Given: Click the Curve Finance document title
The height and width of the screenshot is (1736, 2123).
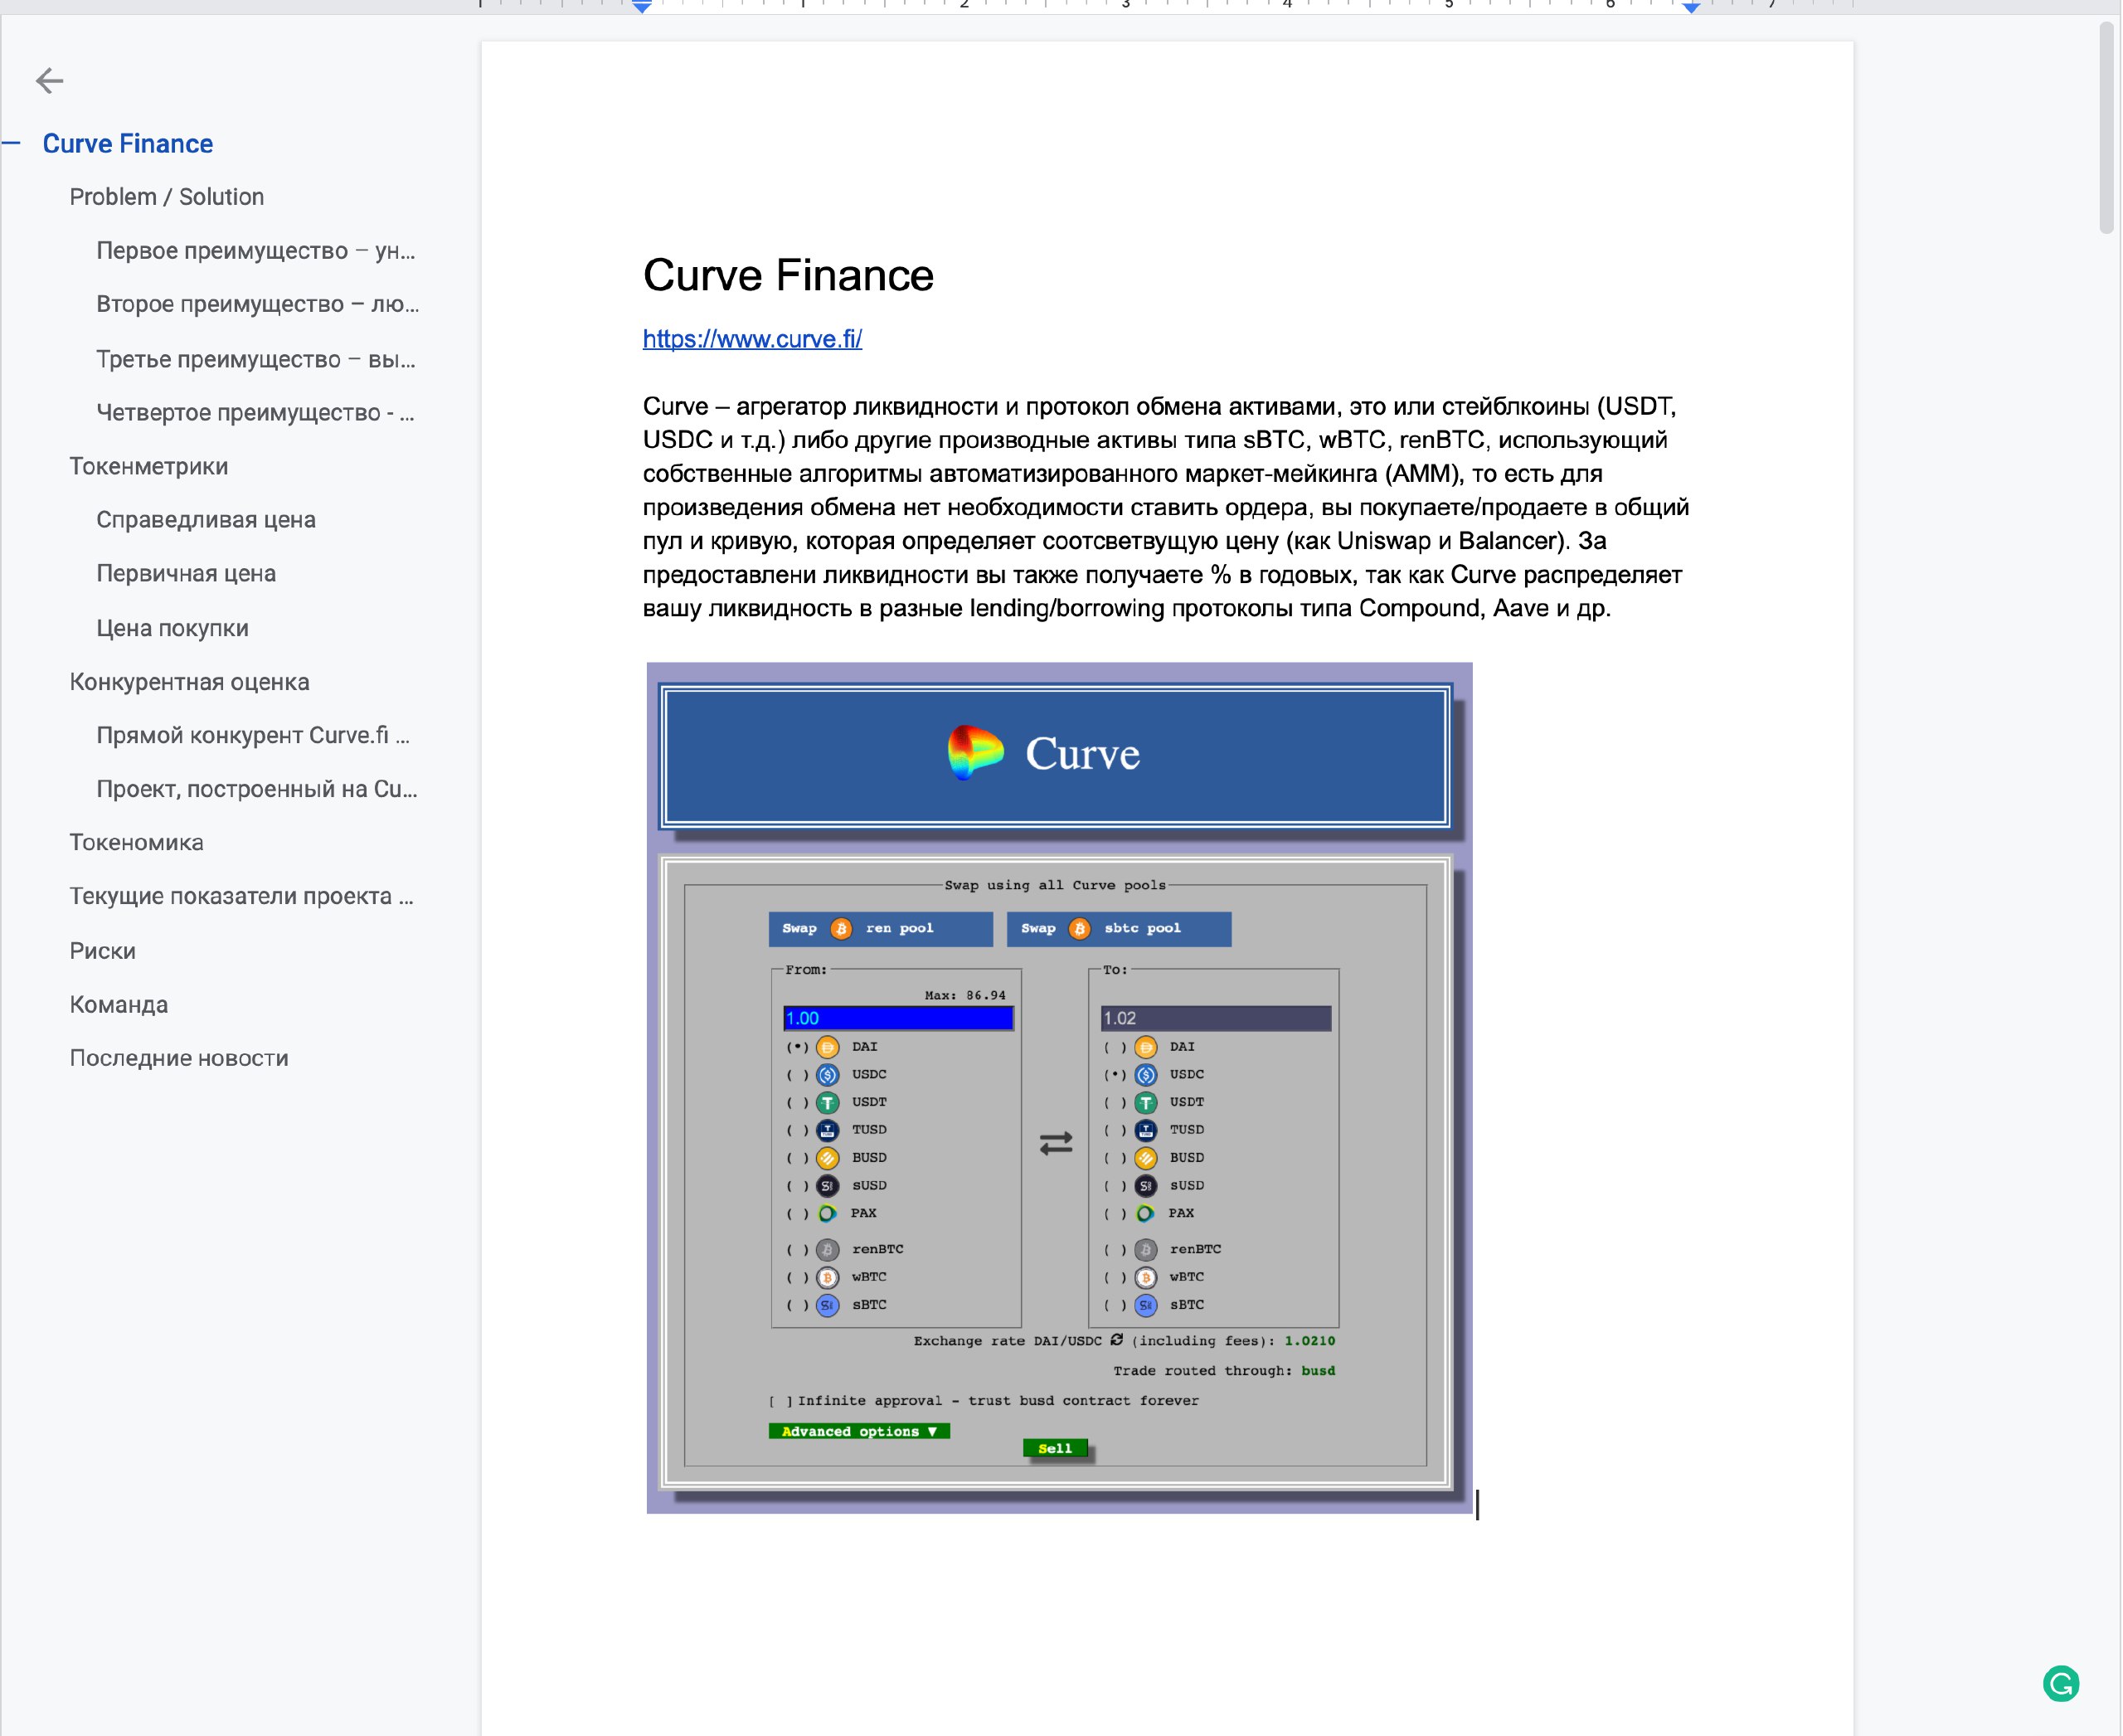Looking at the screenshot, I should pos(788,275).
